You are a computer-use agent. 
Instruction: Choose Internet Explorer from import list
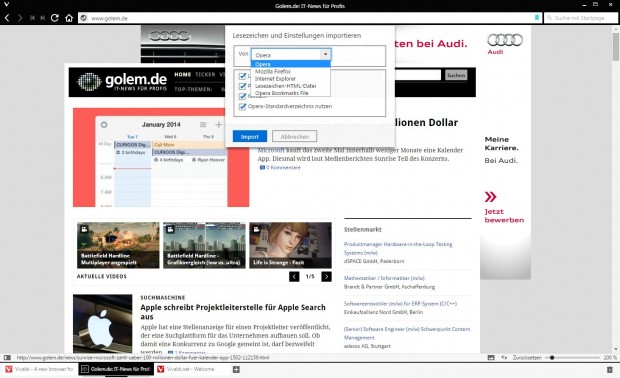[x=291, y=78]
